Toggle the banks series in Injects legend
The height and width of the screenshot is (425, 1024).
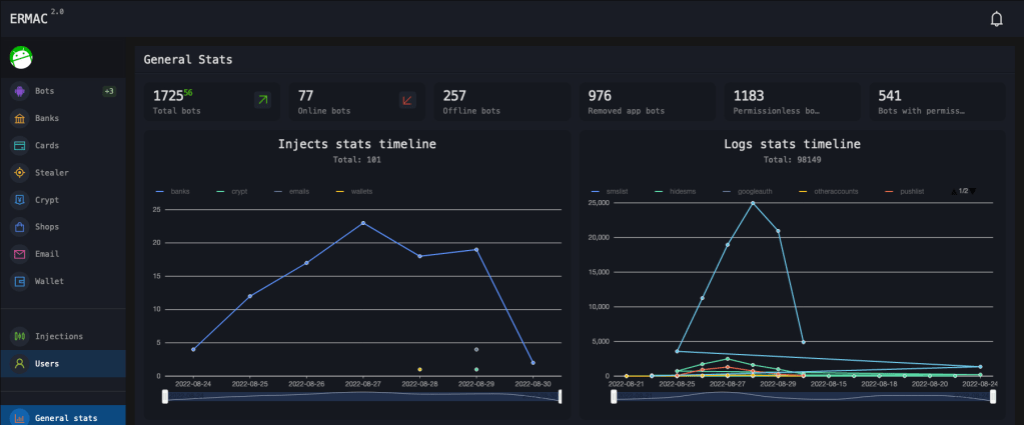(x=172, y=190)
